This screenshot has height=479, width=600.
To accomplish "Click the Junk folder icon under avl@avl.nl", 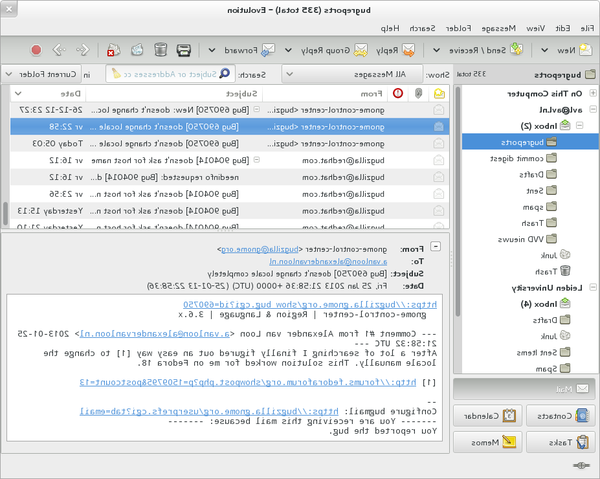I will tap(564, 254).
